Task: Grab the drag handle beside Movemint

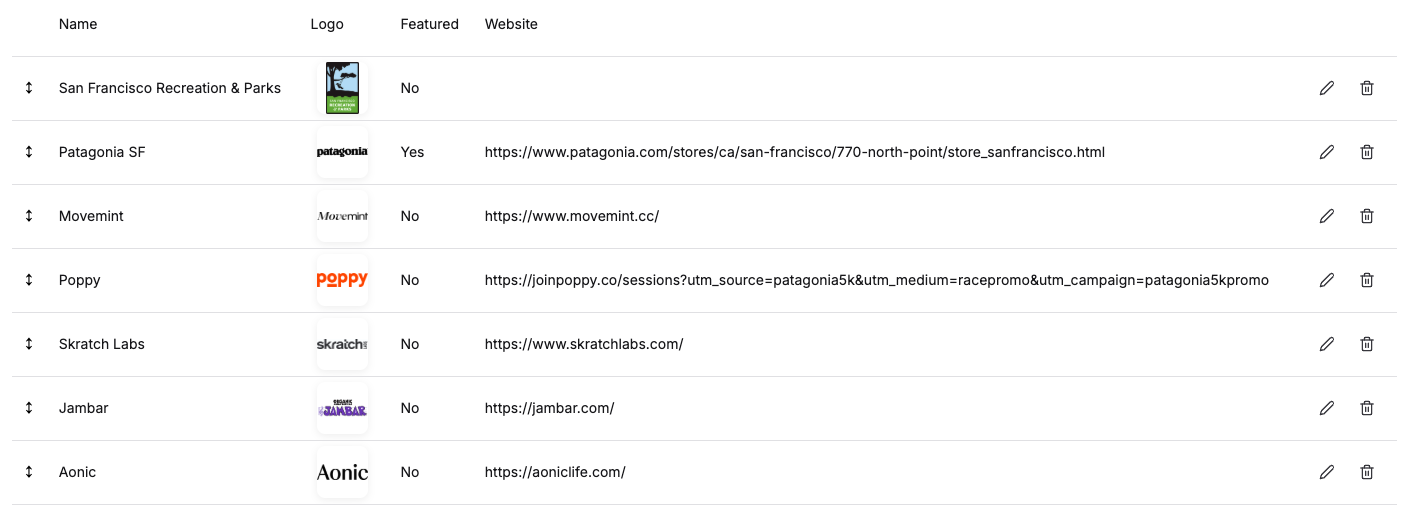Action: 29,216
